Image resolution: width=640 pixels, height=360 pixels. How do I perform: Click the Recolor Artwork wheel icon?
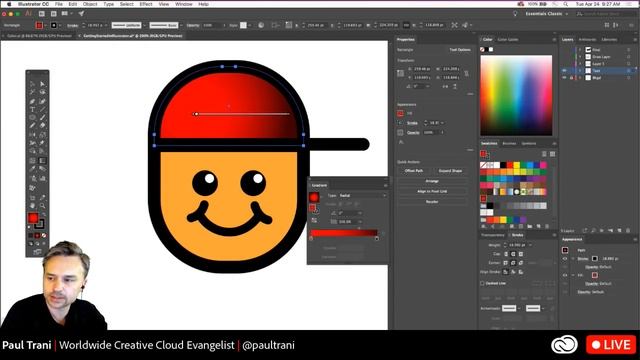261,25
